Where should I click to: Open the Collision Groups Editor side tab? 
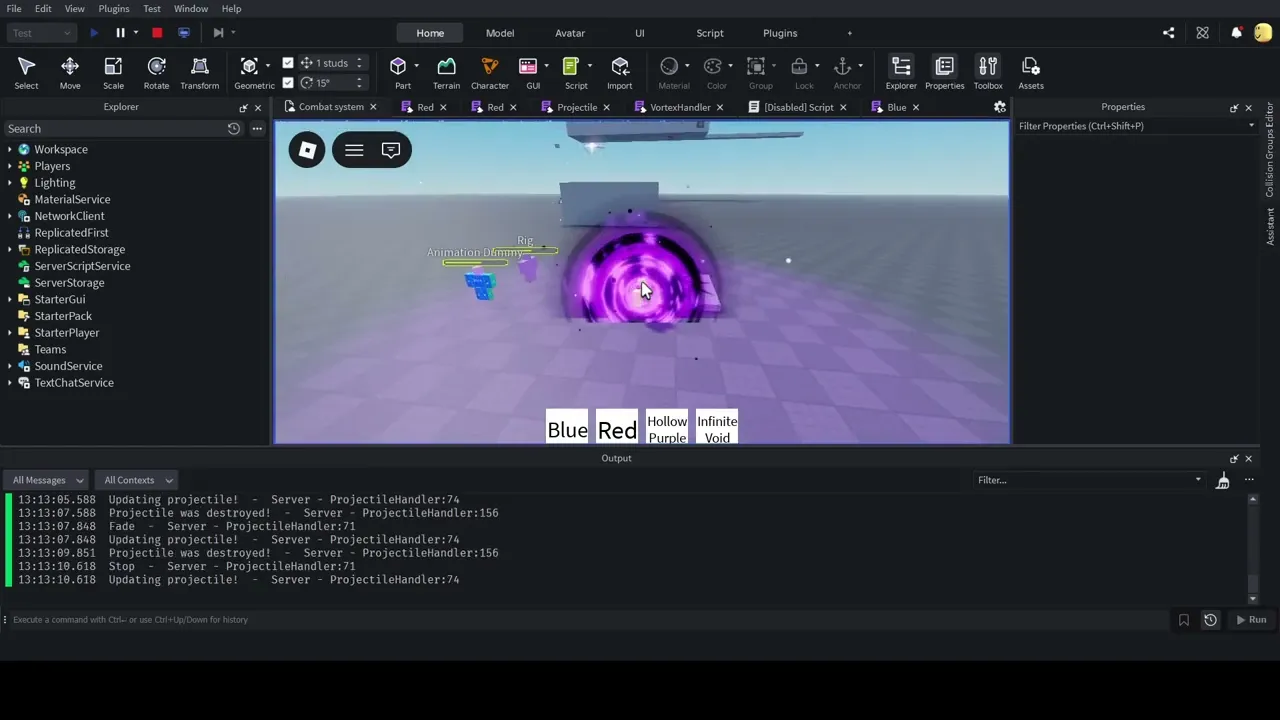(1270, 149)
